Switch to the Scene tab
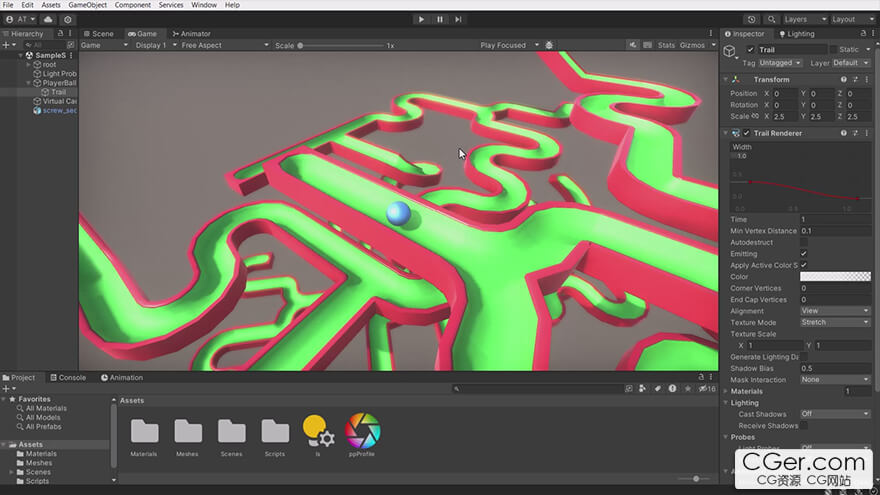 pos(99,34)
